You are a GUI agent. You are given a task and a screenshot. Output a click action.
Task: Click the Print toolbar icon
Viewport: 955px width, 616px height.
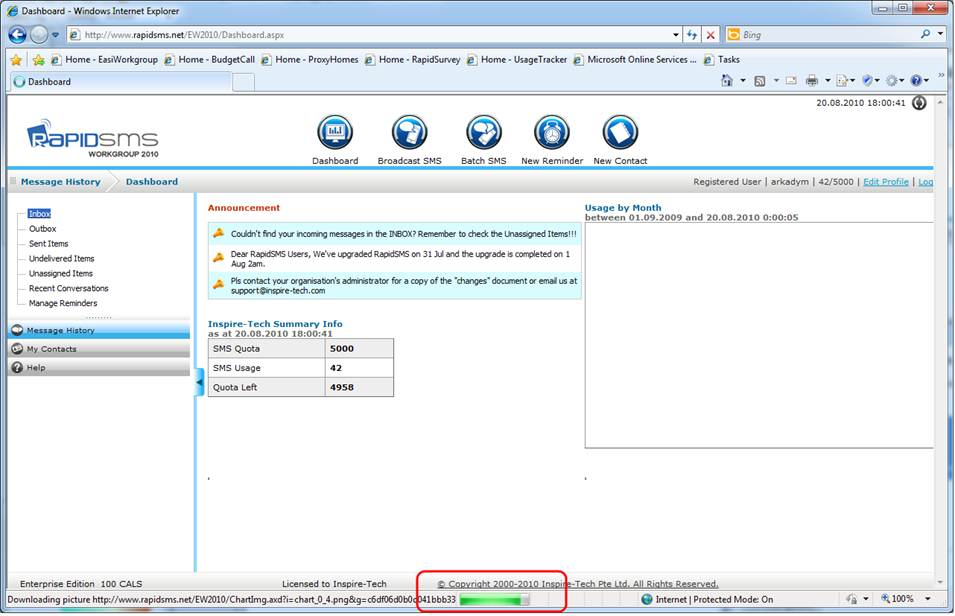point(811,80)
